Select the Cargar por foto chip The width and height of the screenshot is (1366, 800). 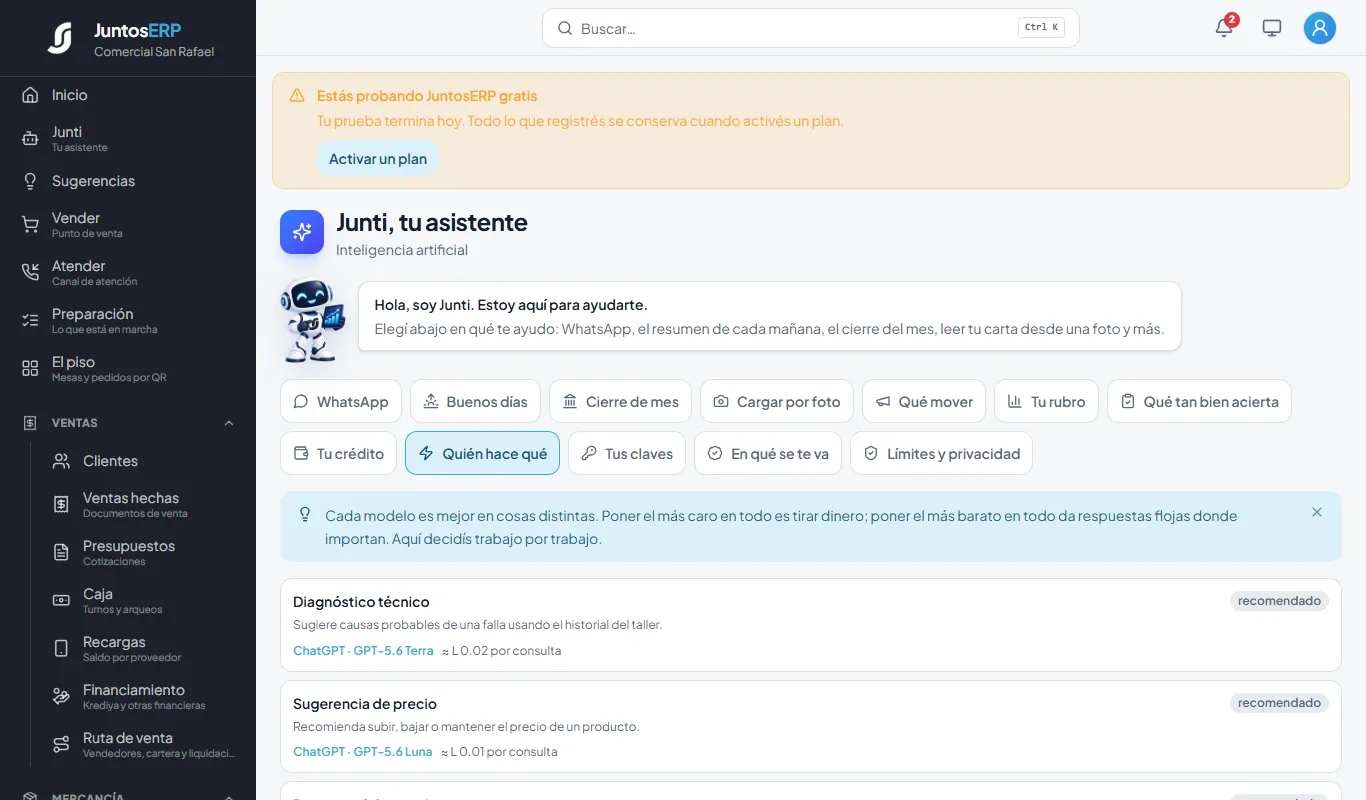777,401
